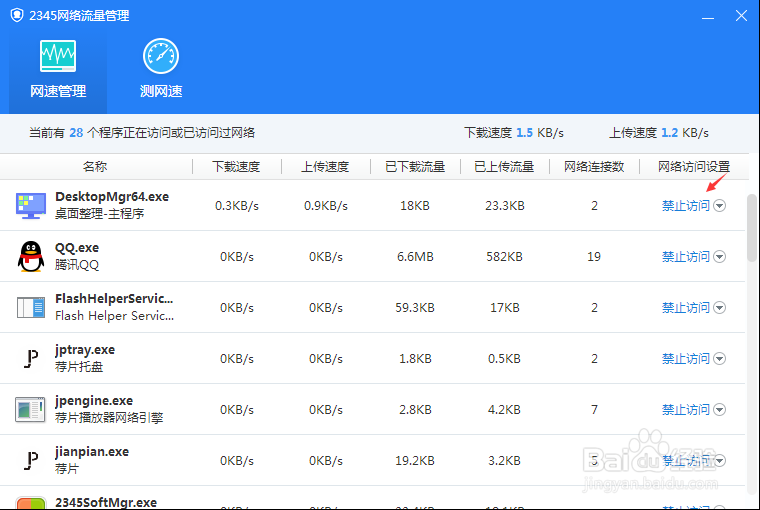The height and width of the screenshot is (510, 760).
Task: Click the total 下载速度 1.5 KB/s readout
Action: point(514,133)
